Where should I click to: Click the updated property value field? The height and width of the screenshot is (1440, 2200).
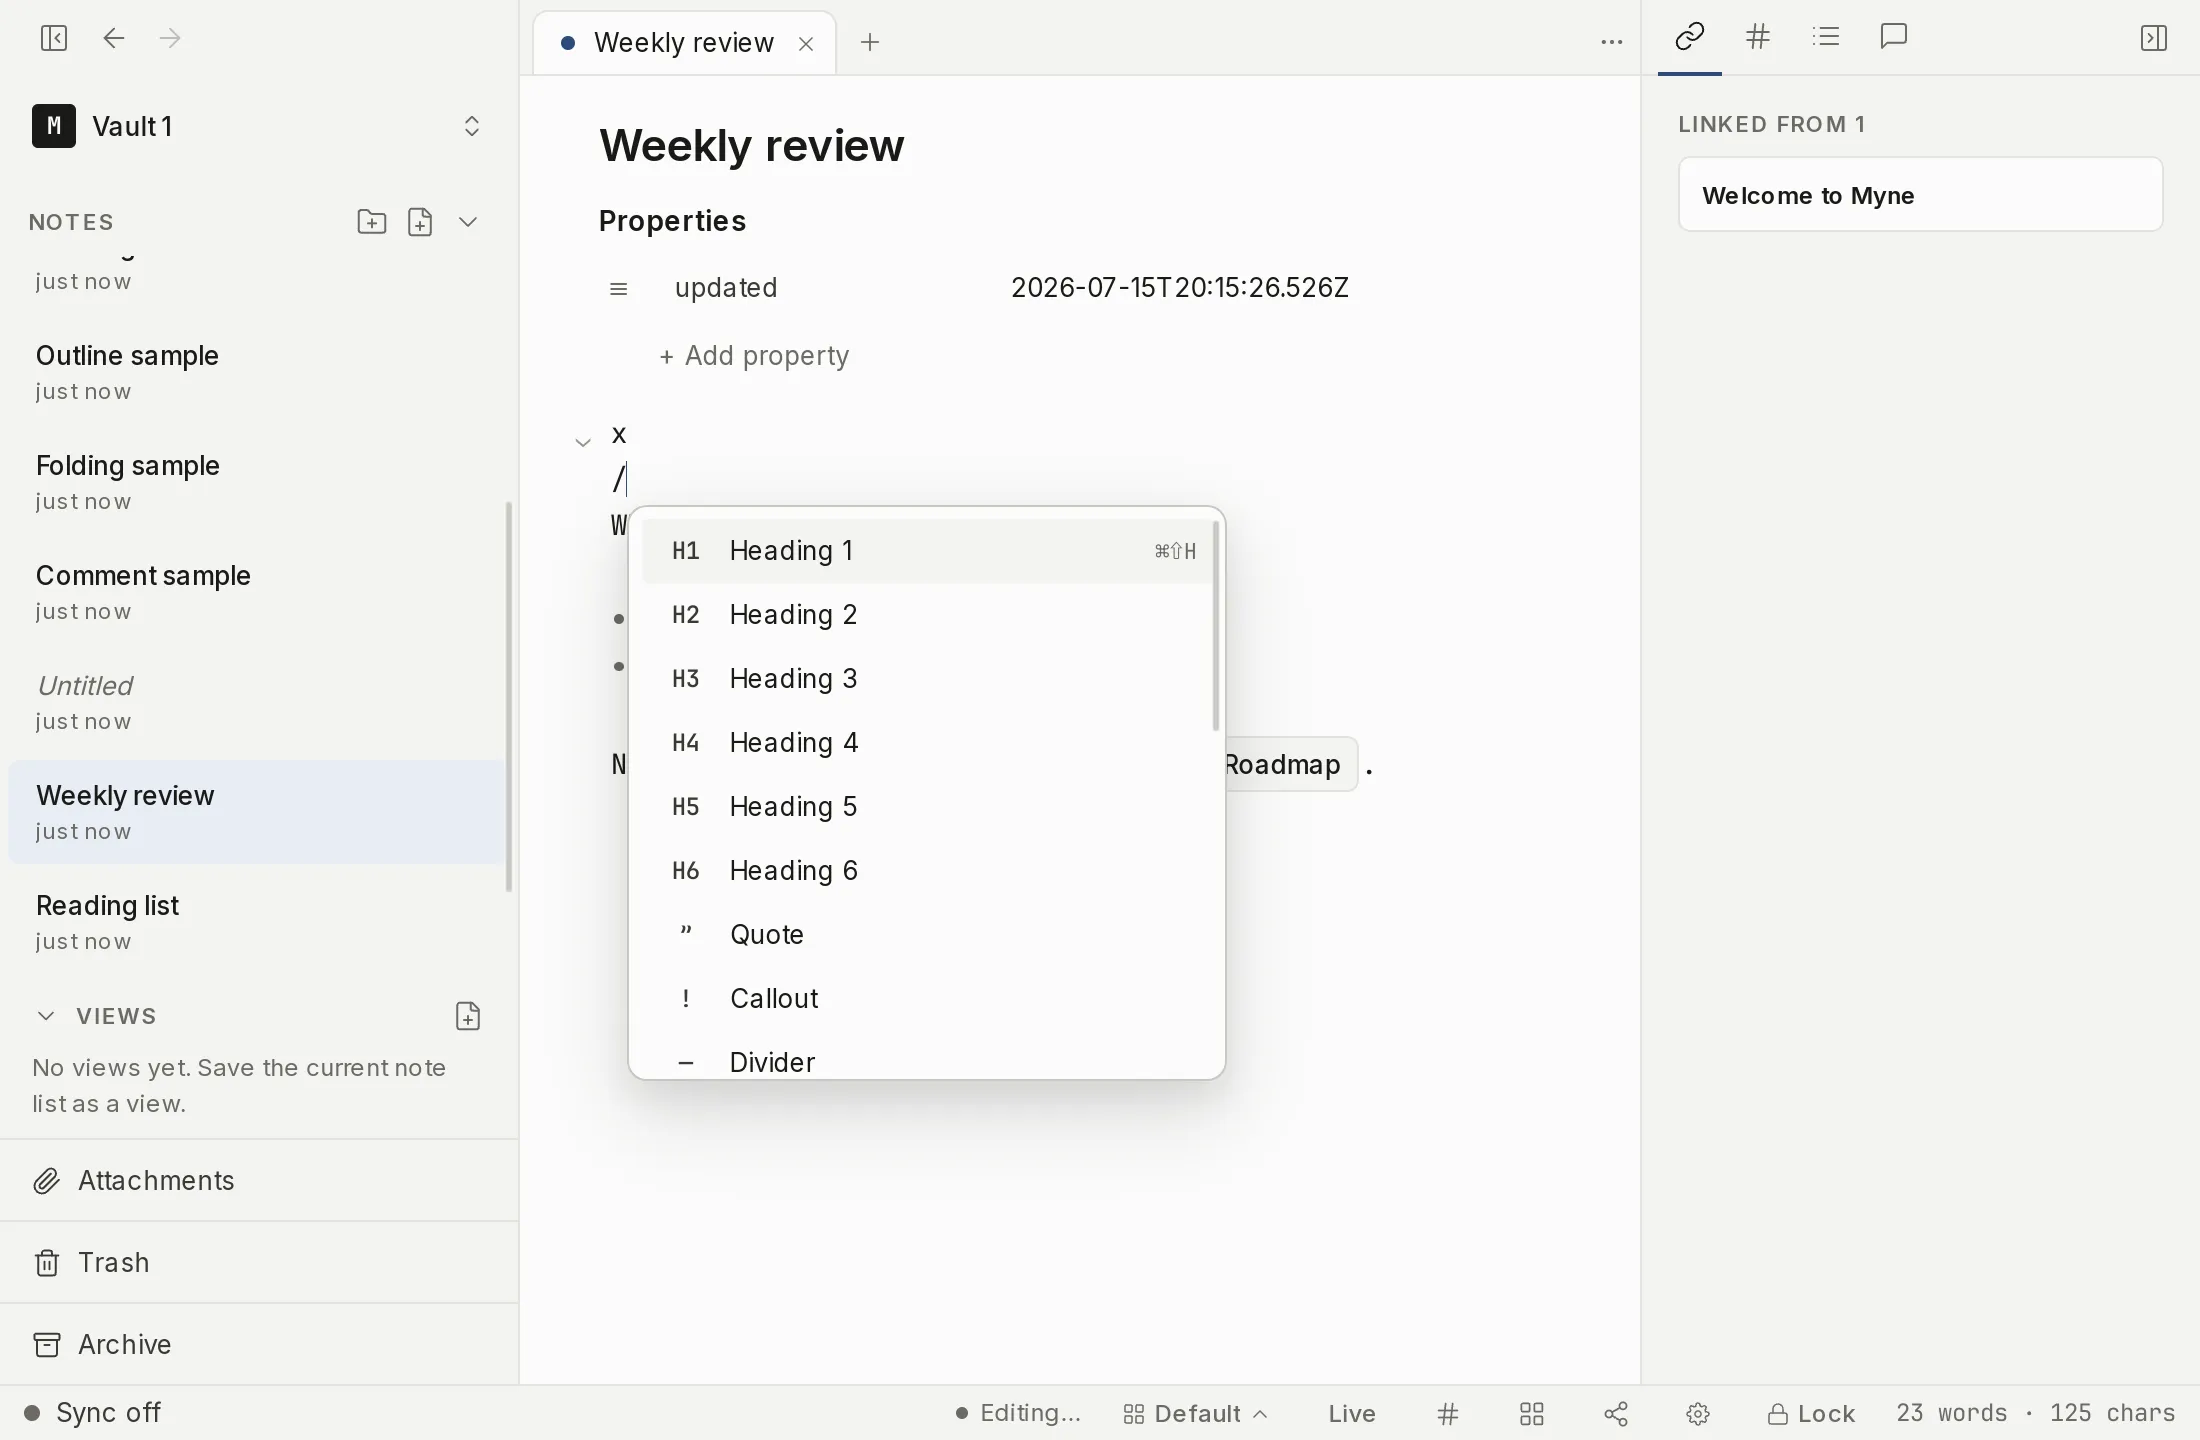point(1180,288)
